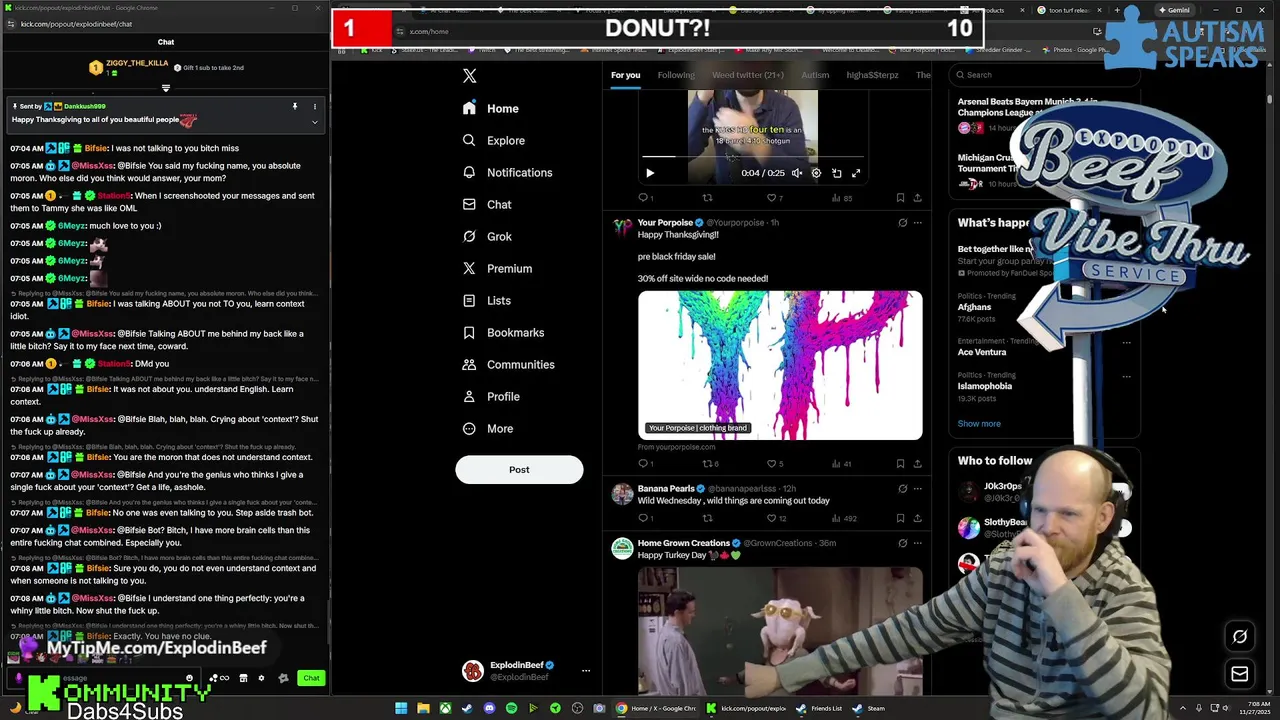This screenshot has height=720, width=1280.
Task: Repost the top video post
Action: (707, 198)
